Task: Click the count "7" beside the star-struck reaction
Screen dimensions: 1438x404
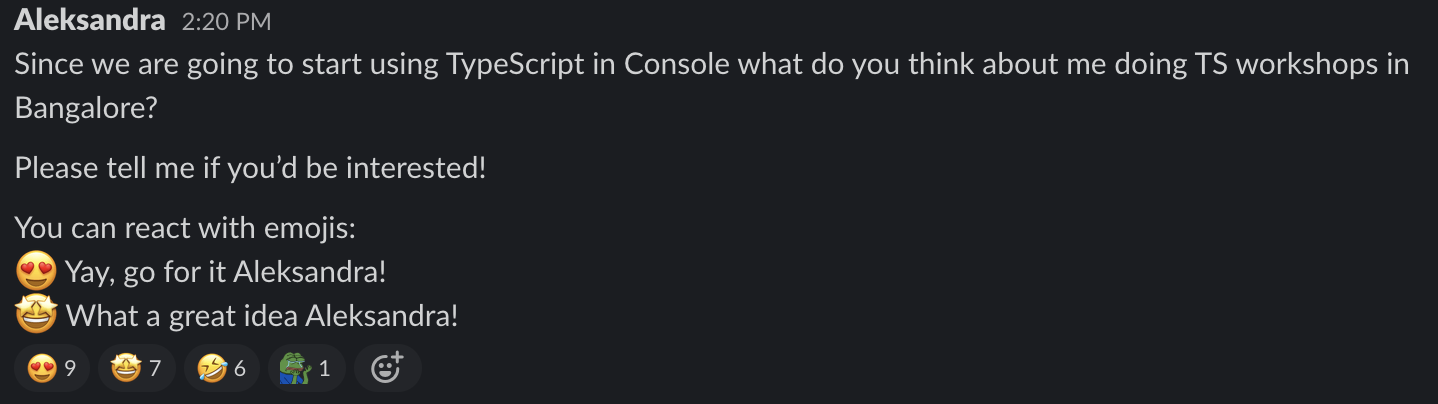Action: tap(155, 368)
